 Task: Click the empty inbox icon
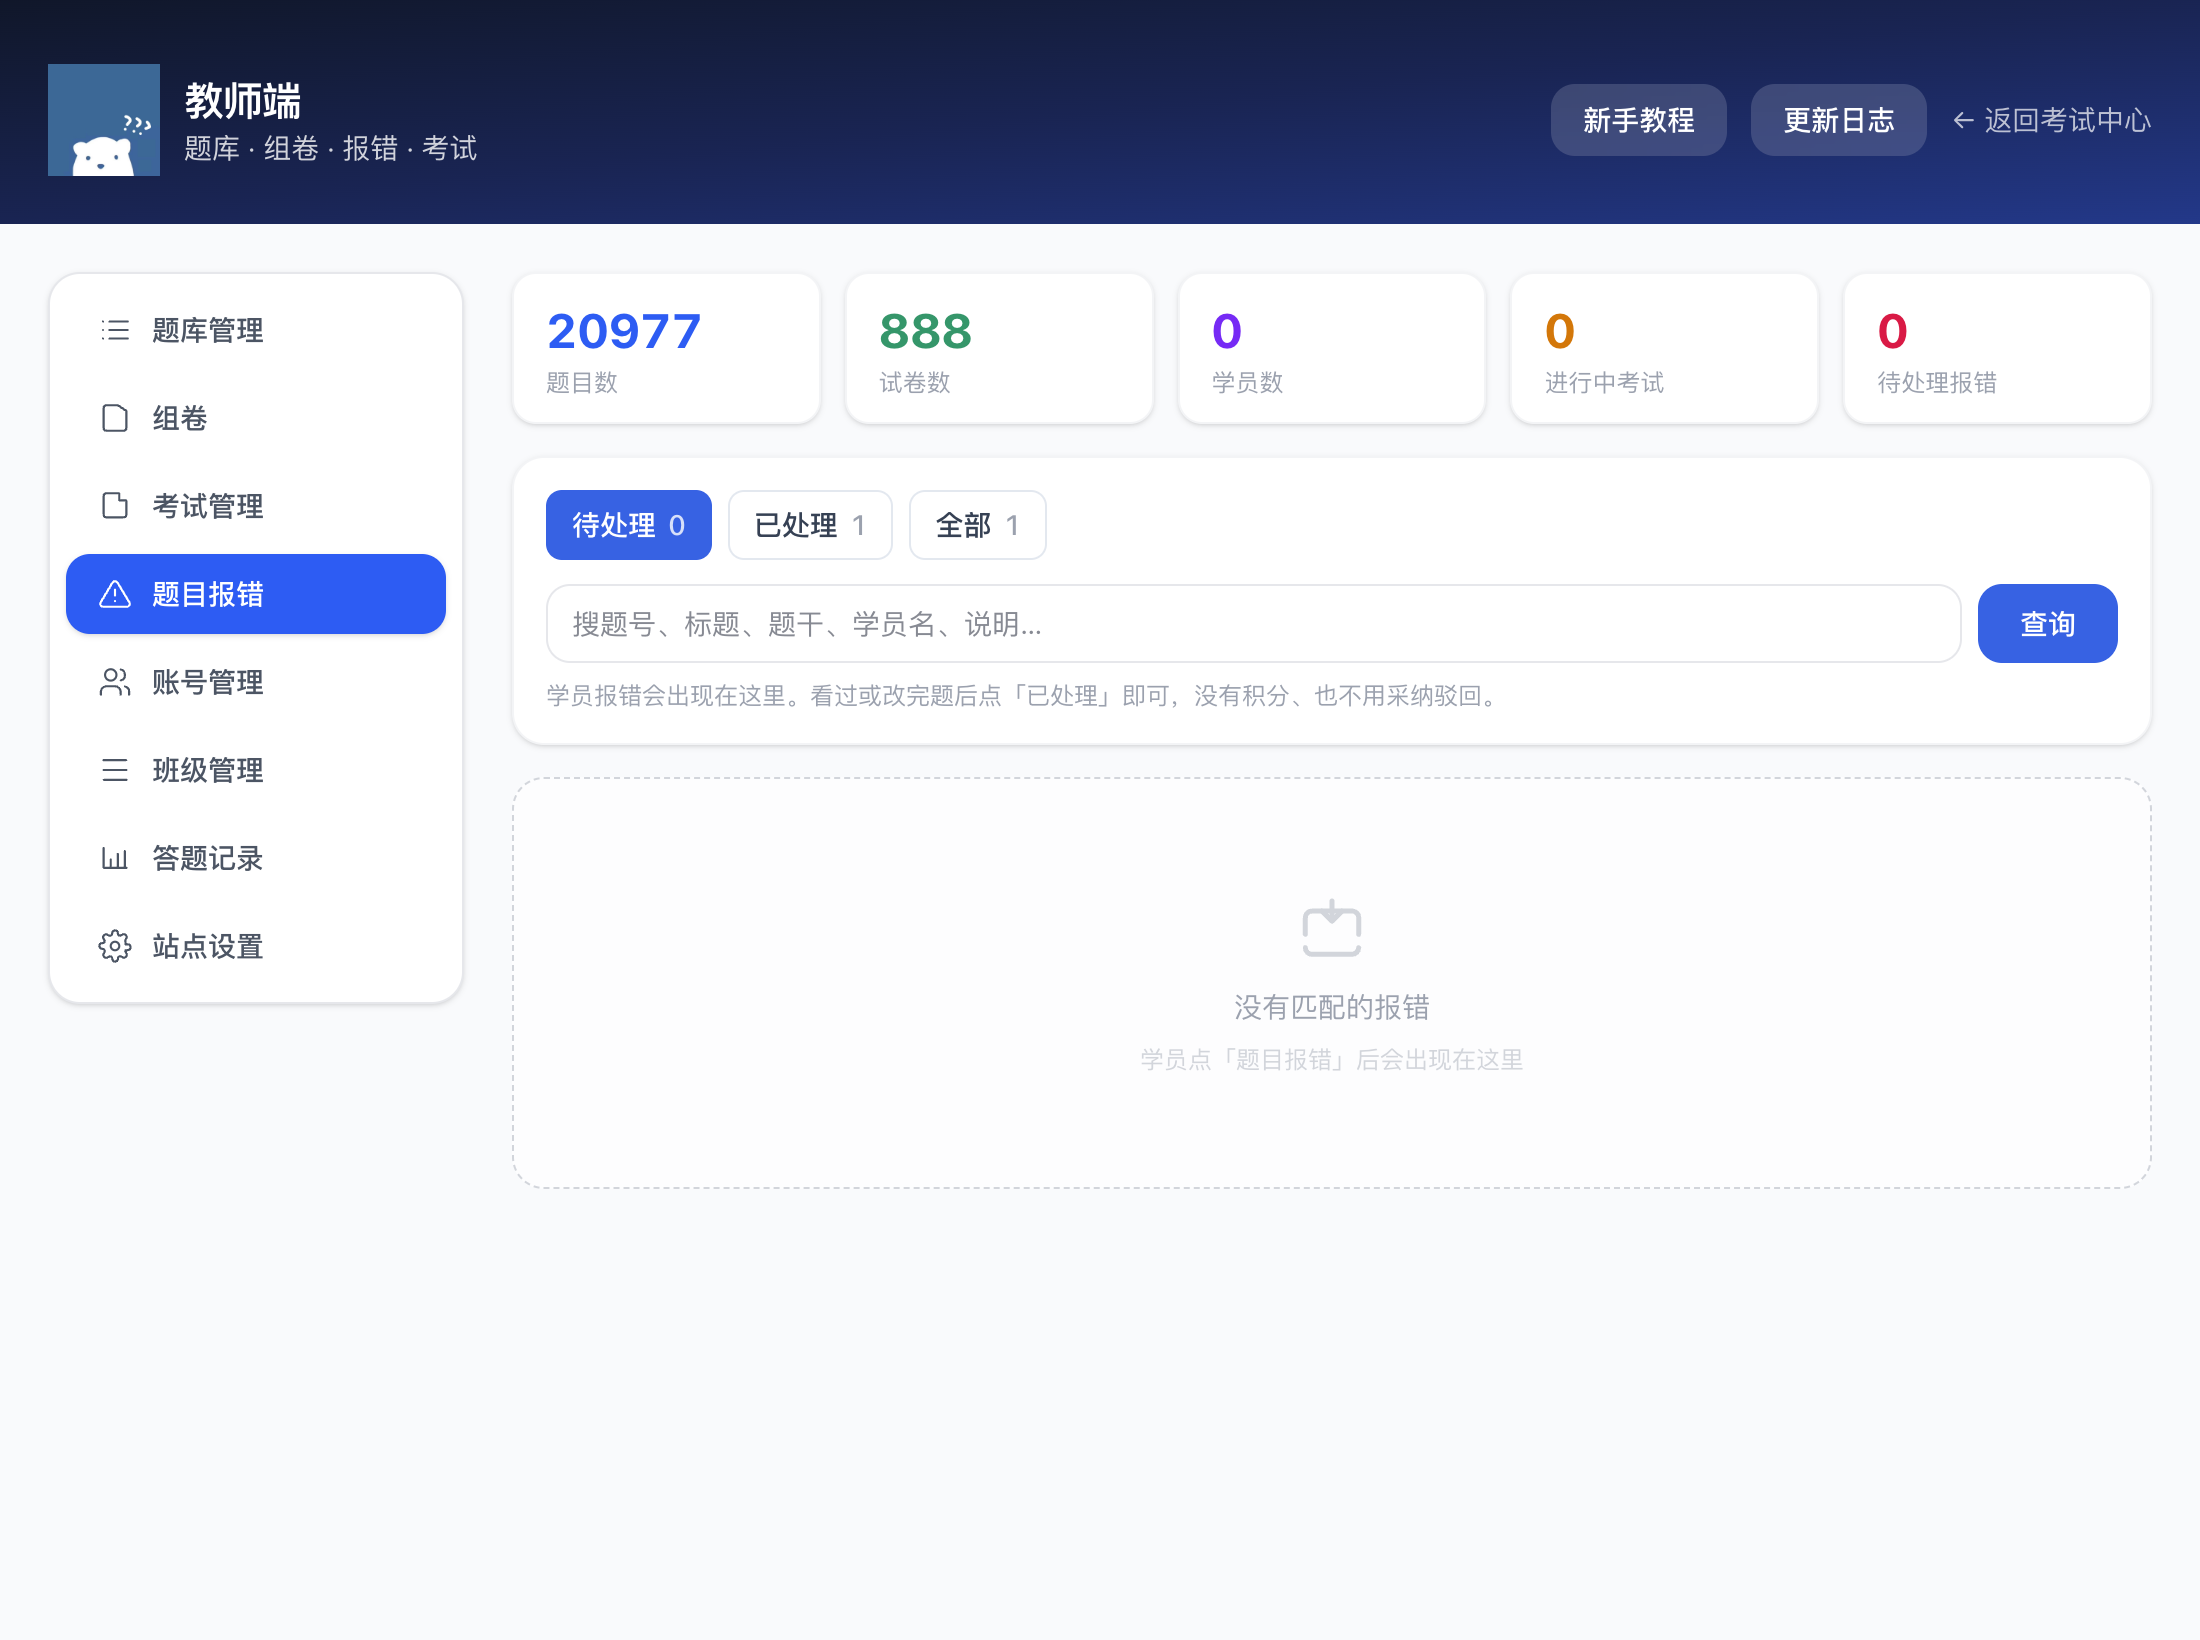tap(1332, 929)
